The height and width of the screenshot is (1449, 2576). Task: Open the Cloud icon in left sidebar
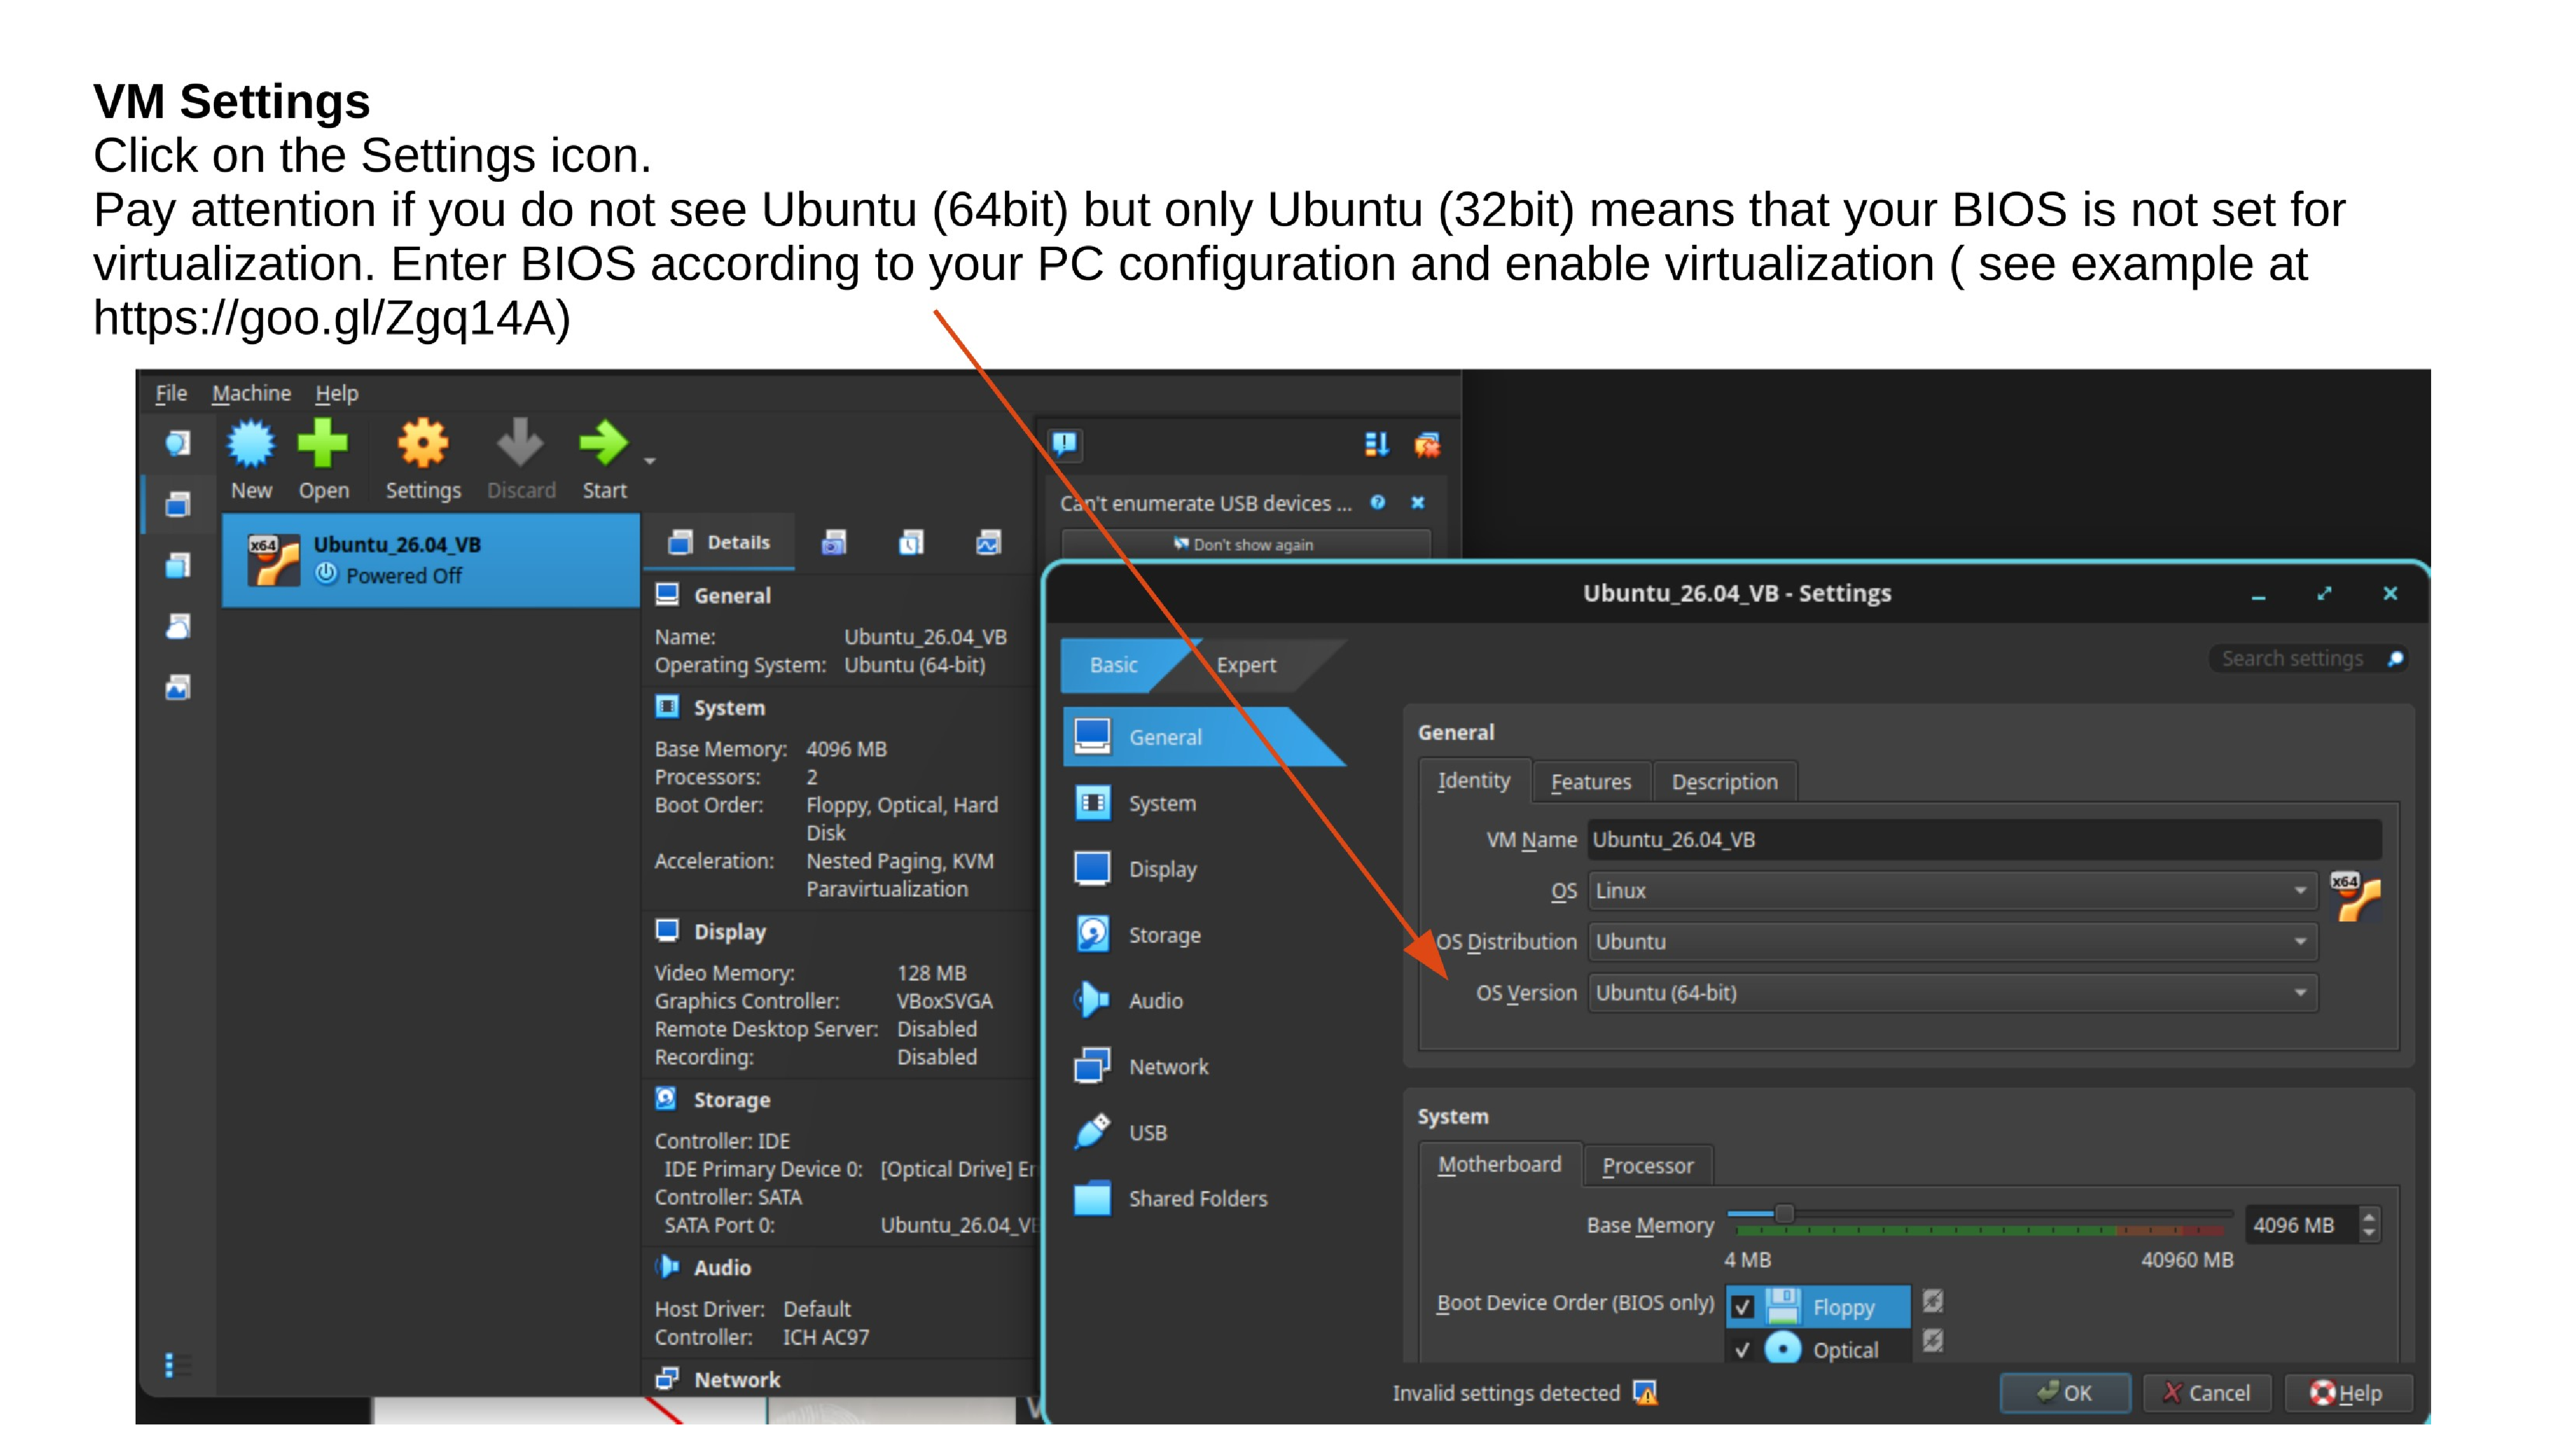tap(178, 627)
